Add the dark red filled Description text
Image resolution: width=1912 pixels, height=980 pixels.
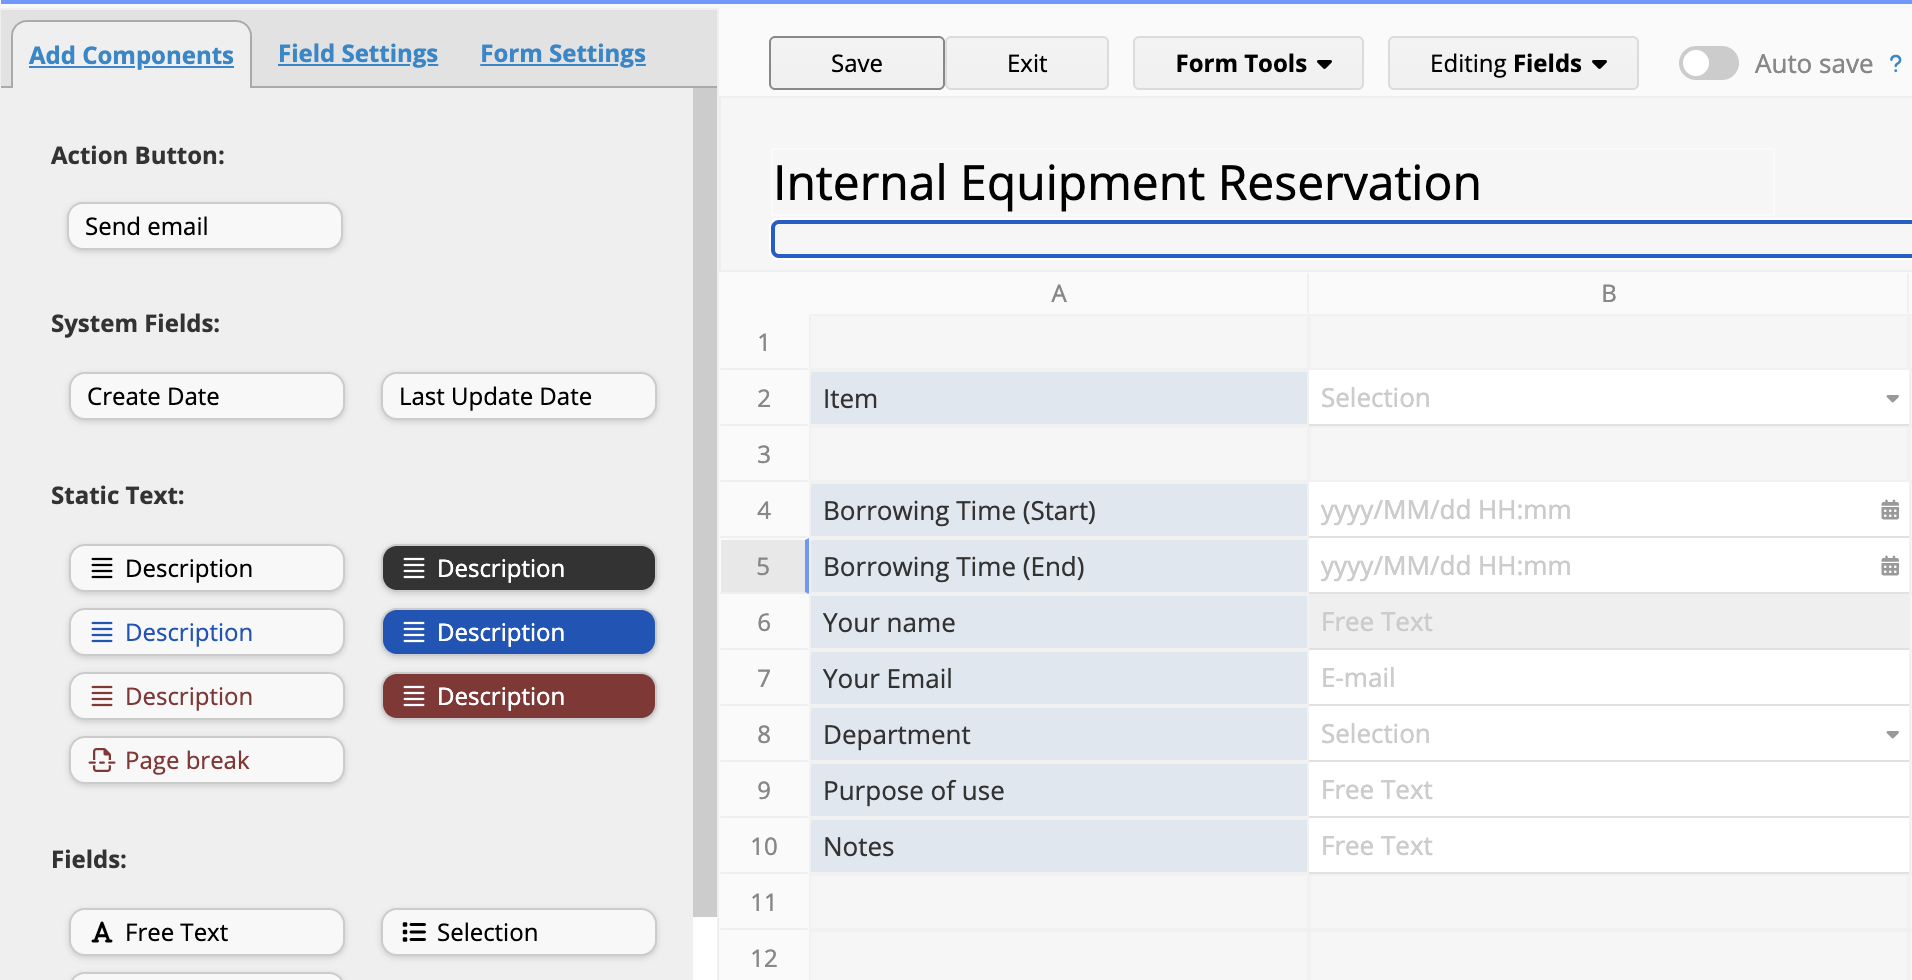518,697
